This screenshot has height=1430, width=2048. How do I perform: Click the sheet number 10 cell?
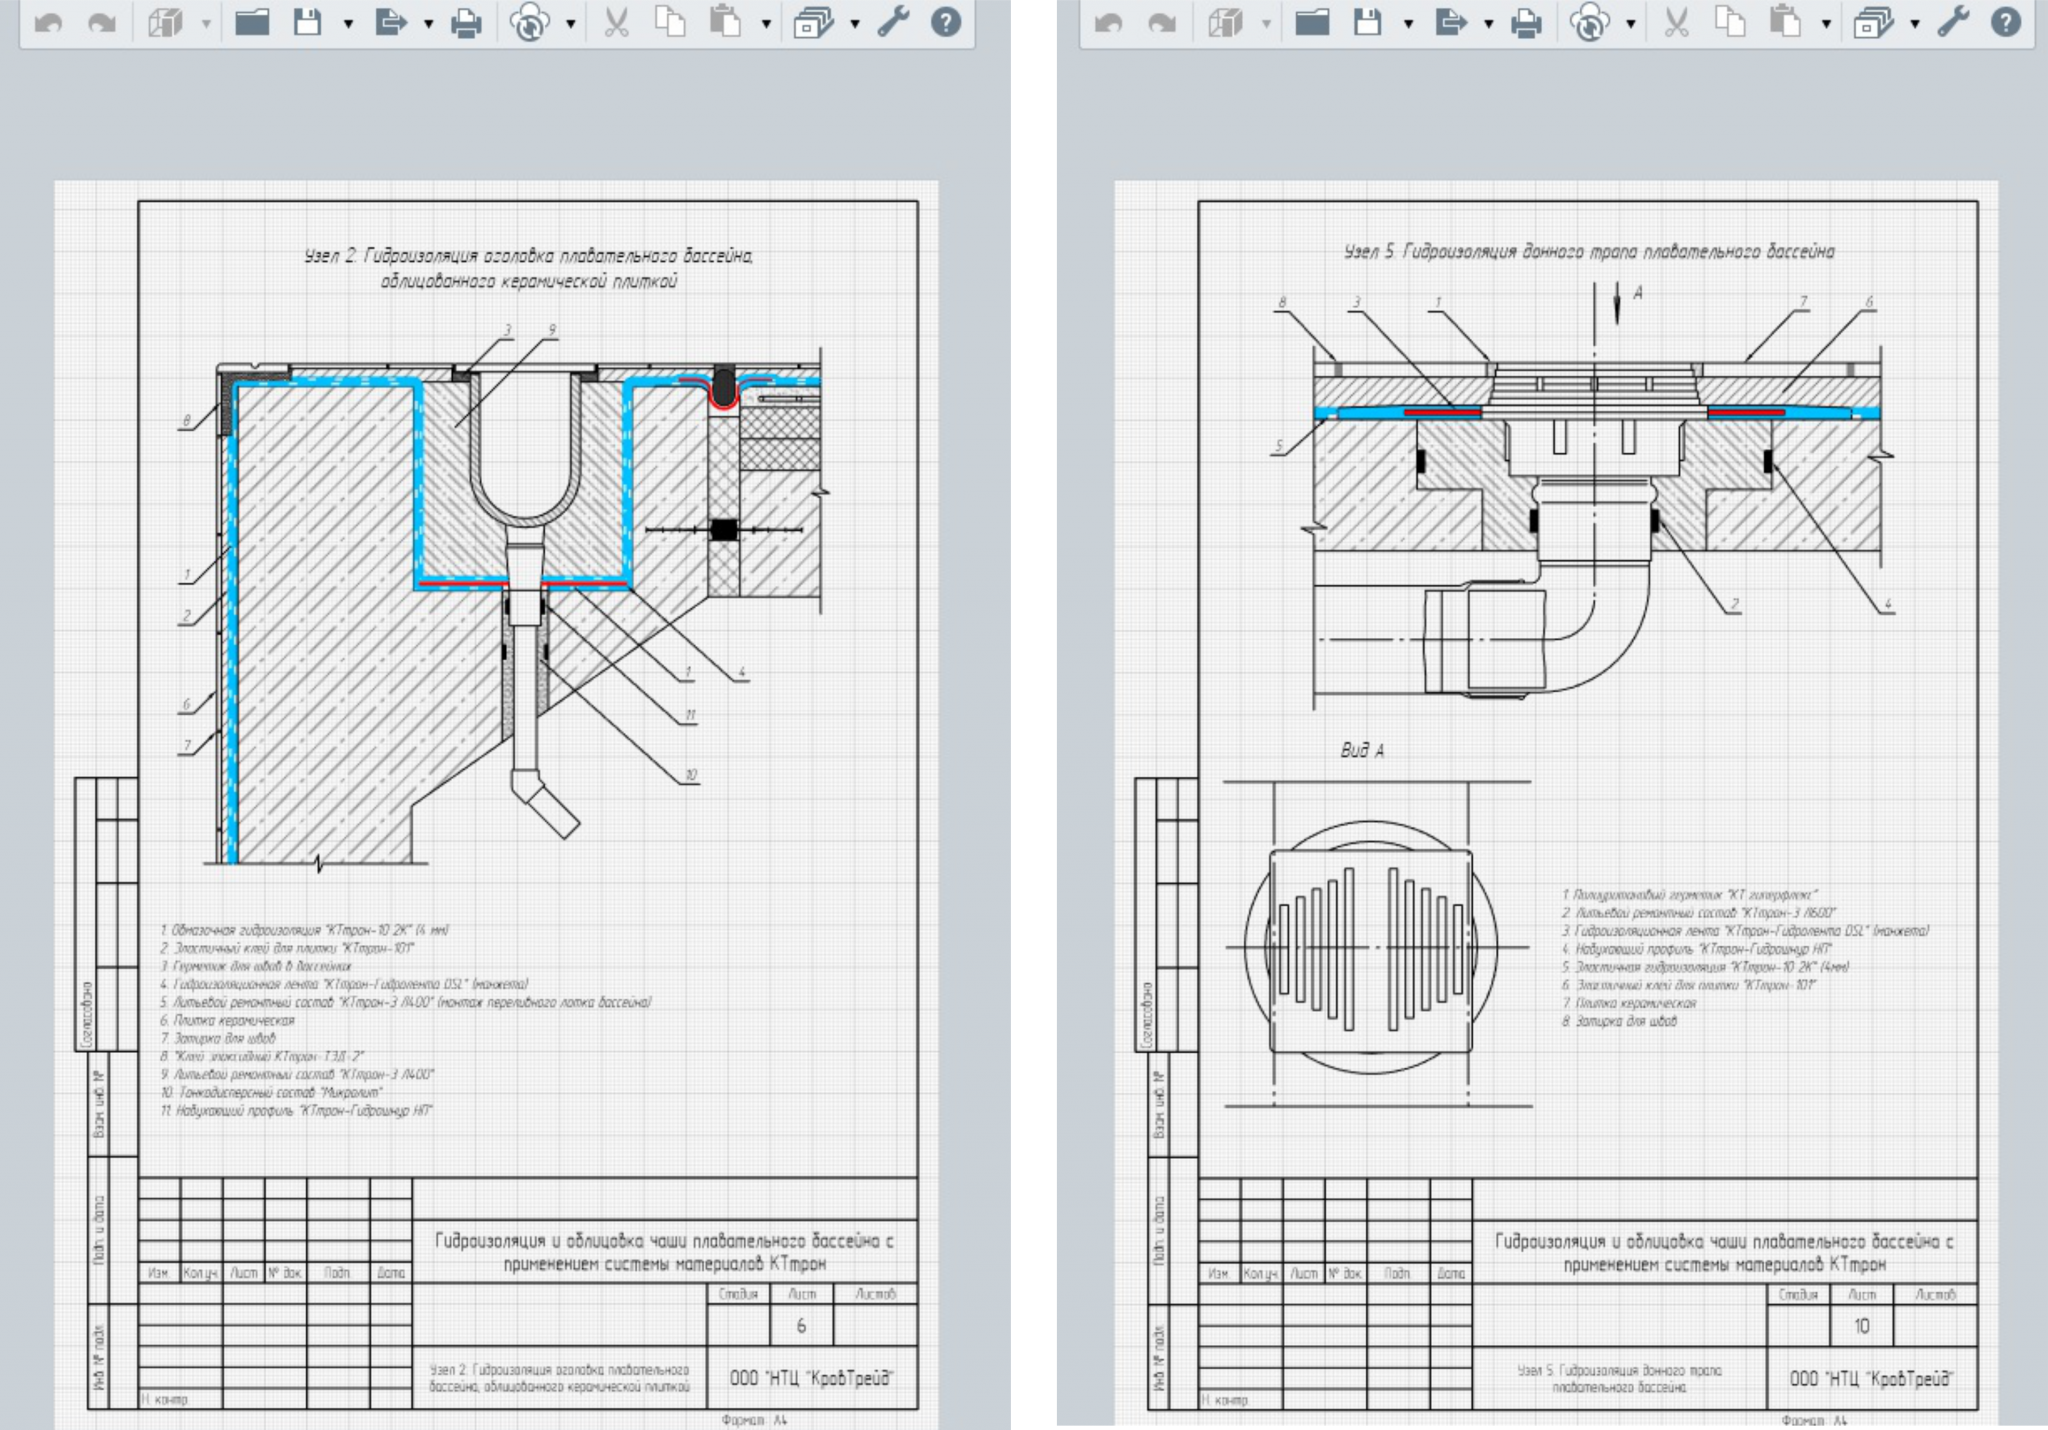click(1861, 1326)
